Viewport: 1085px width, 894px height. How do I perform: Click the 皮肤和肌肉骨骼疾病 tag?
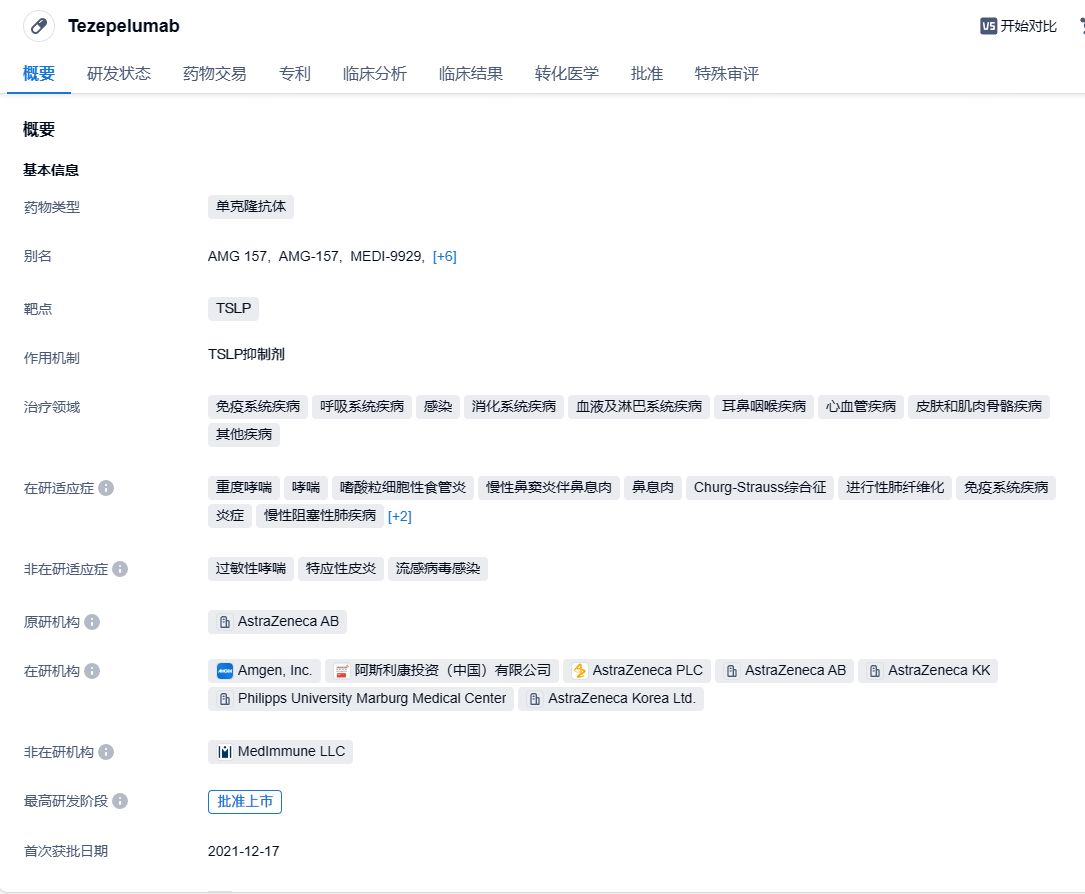tap(978, 407)
